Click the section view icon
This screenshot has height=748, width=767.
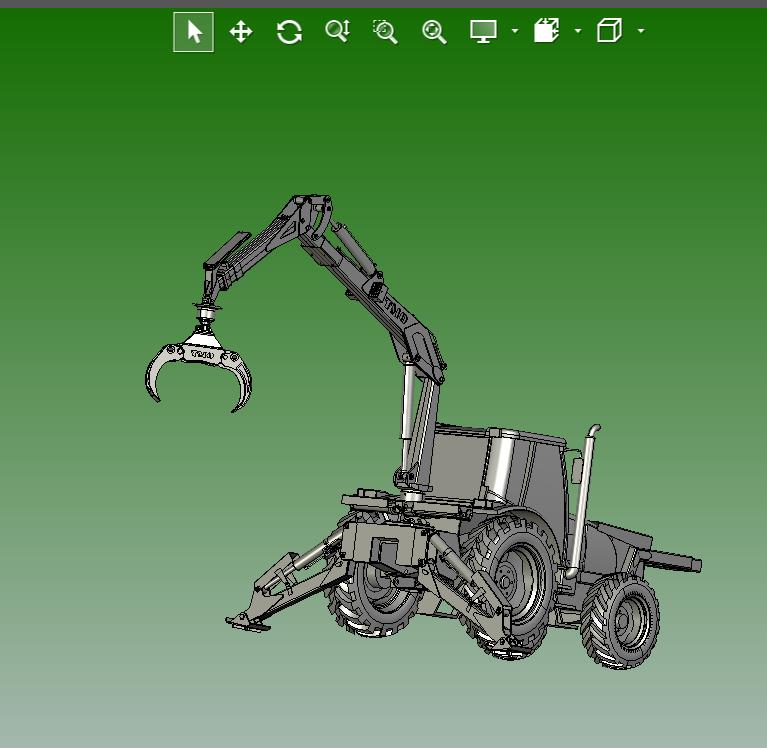coord(546,30)
